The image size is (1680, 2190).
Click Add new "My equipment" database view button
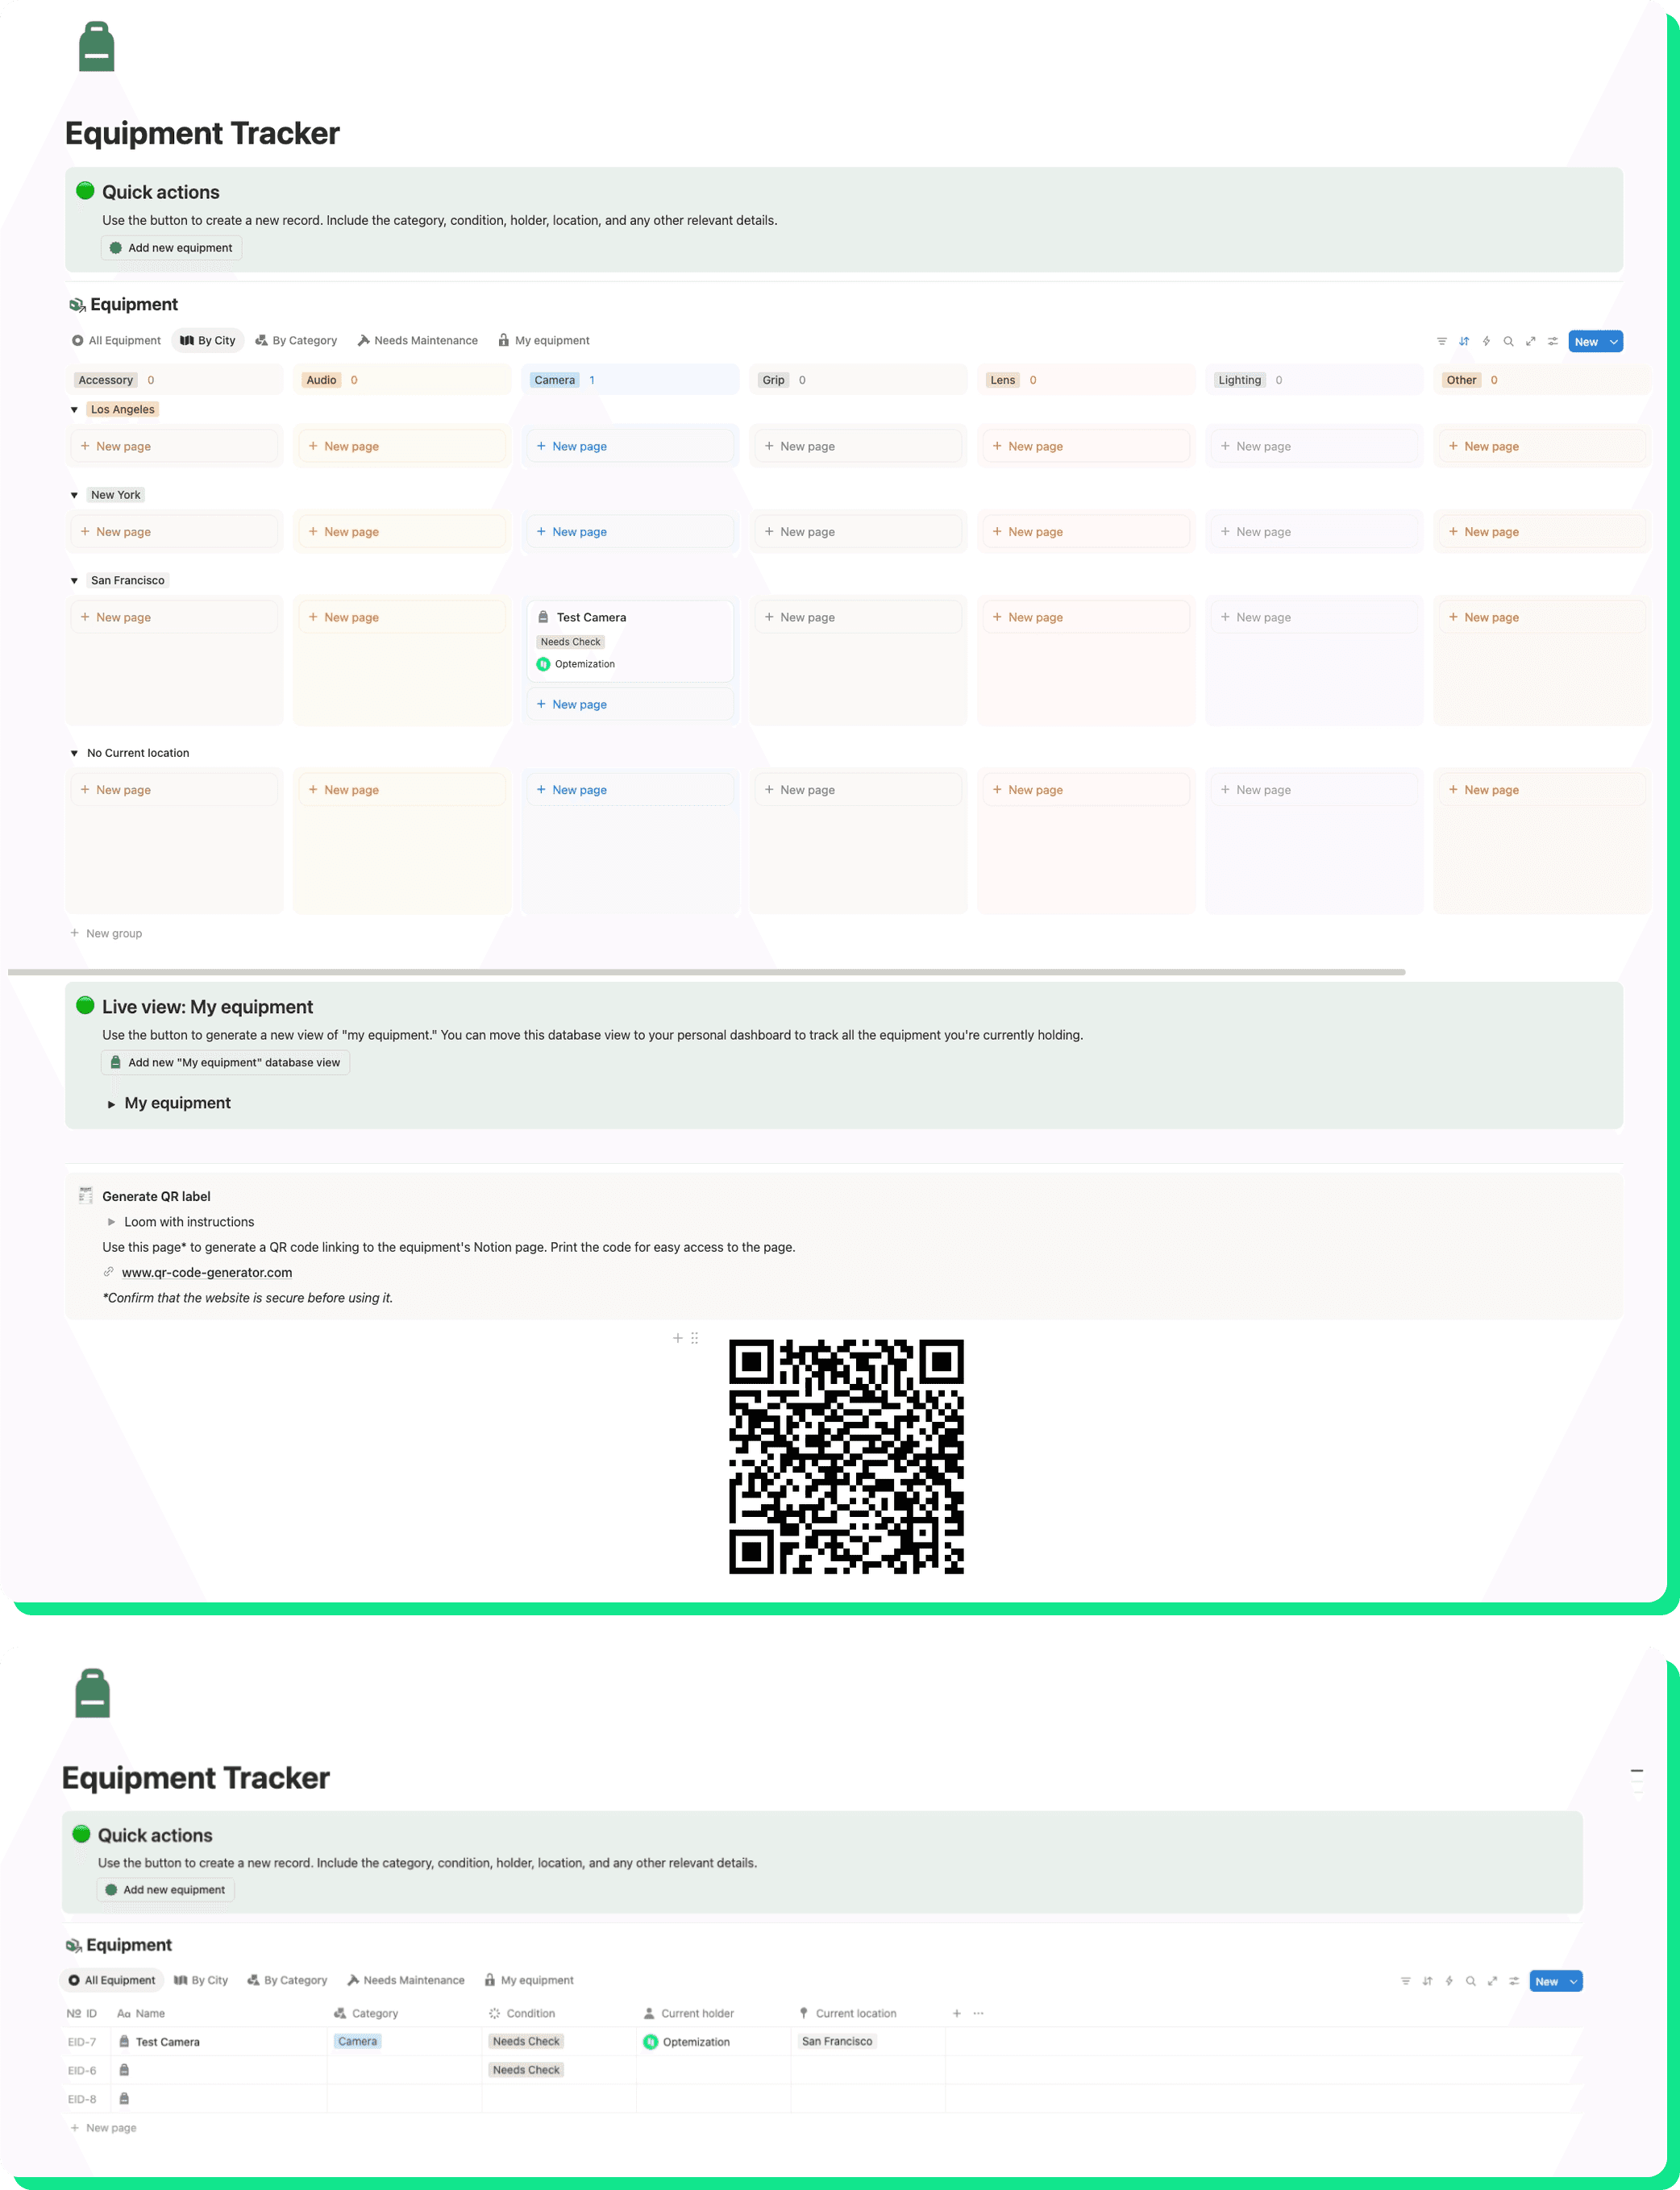pos(225,1063)
